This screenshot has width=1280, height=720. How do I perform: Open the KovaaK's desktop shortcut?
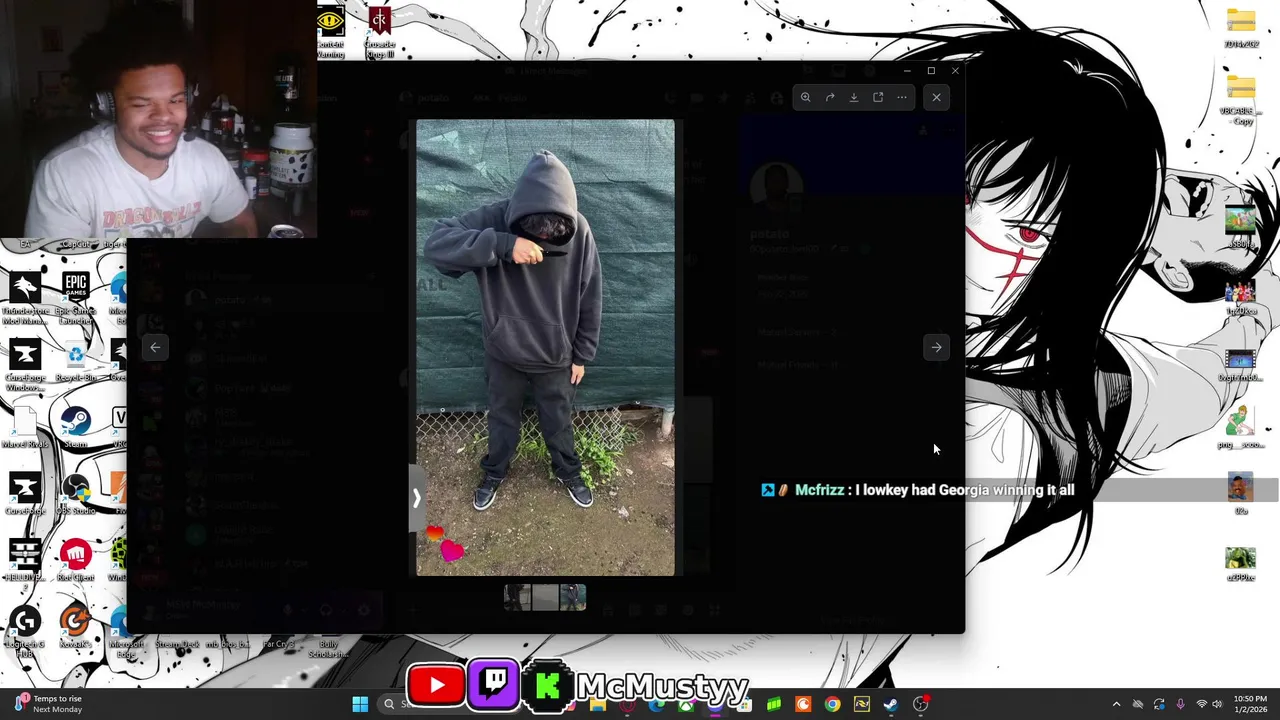click(x=75, y=628)
